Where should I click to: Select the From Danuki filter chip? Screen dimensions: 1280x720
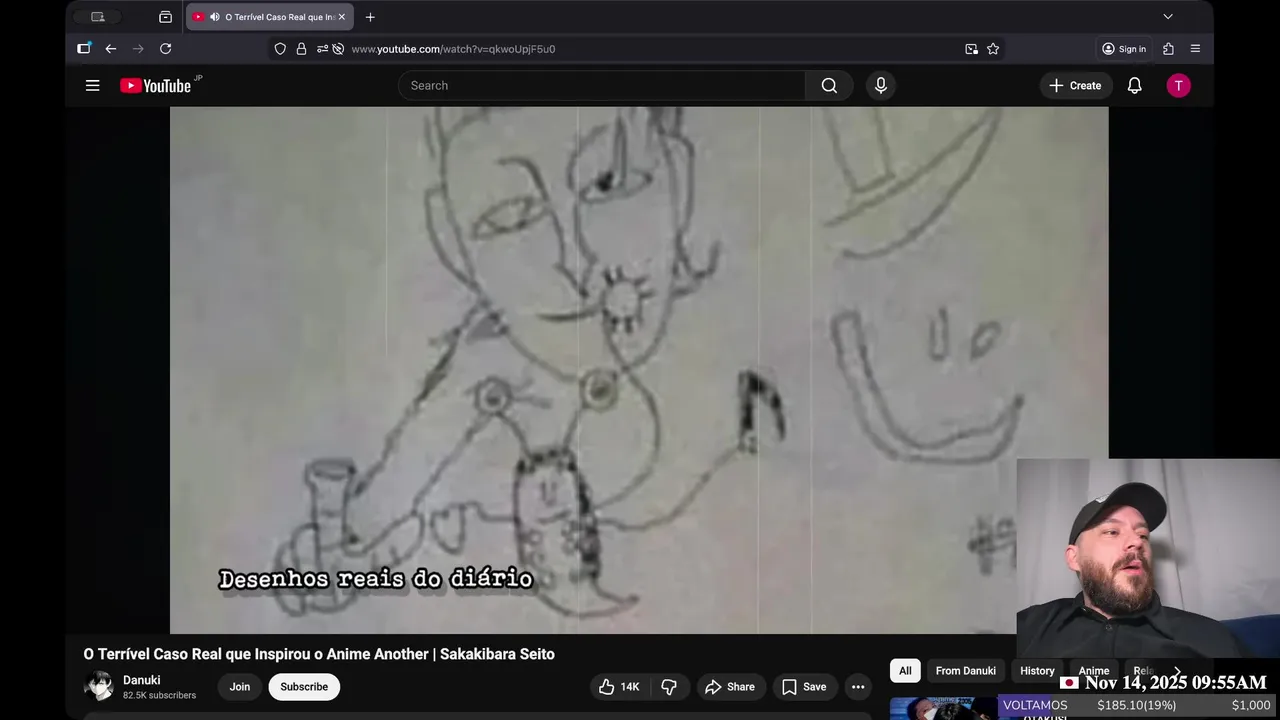[x=966, y=671]
